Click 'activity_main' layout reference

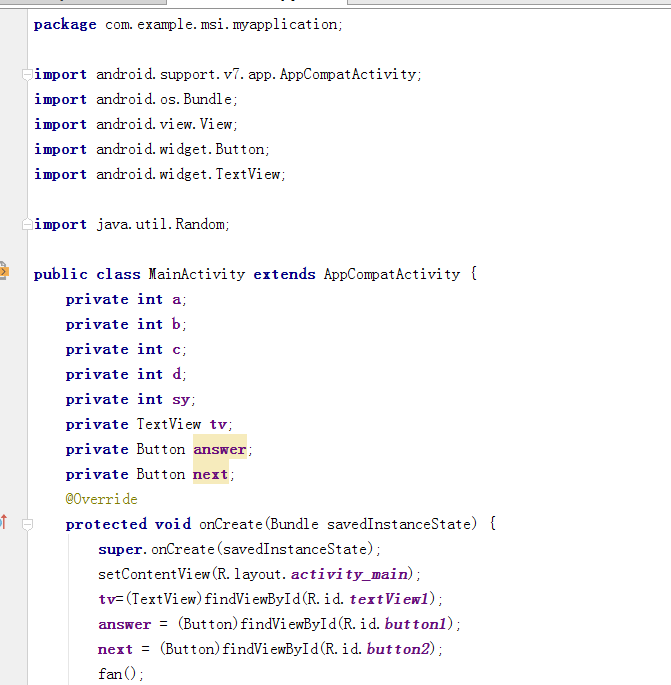pos(349,574)
